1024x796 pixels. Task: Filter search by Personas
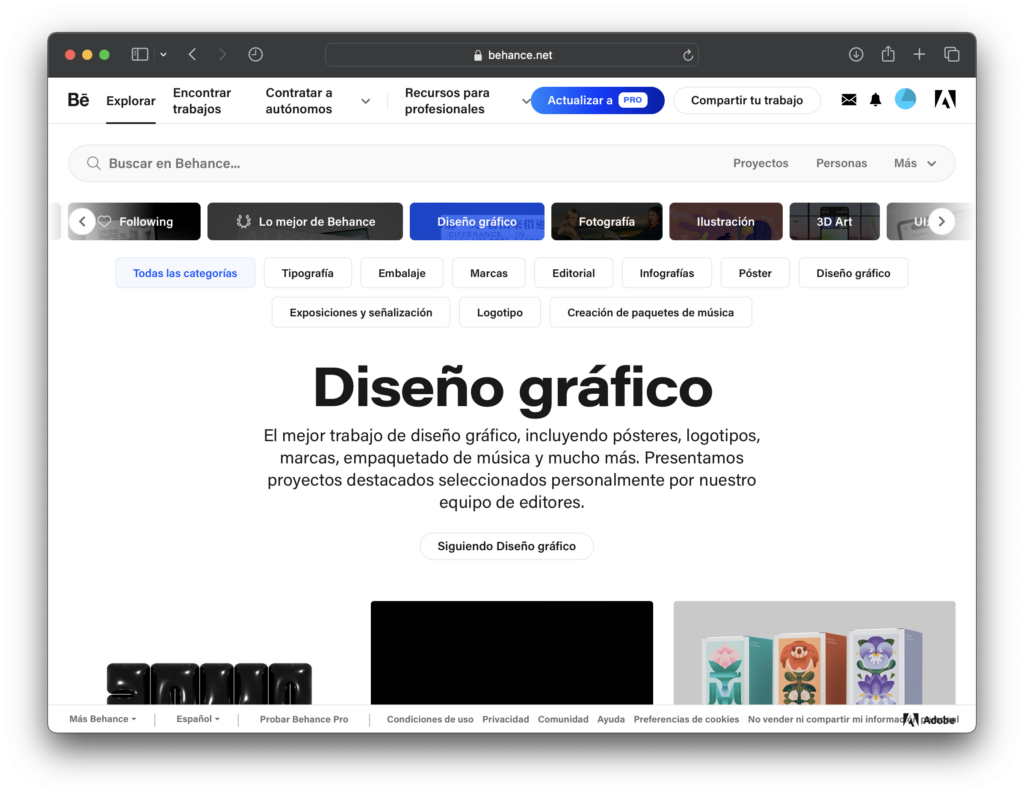841,163
